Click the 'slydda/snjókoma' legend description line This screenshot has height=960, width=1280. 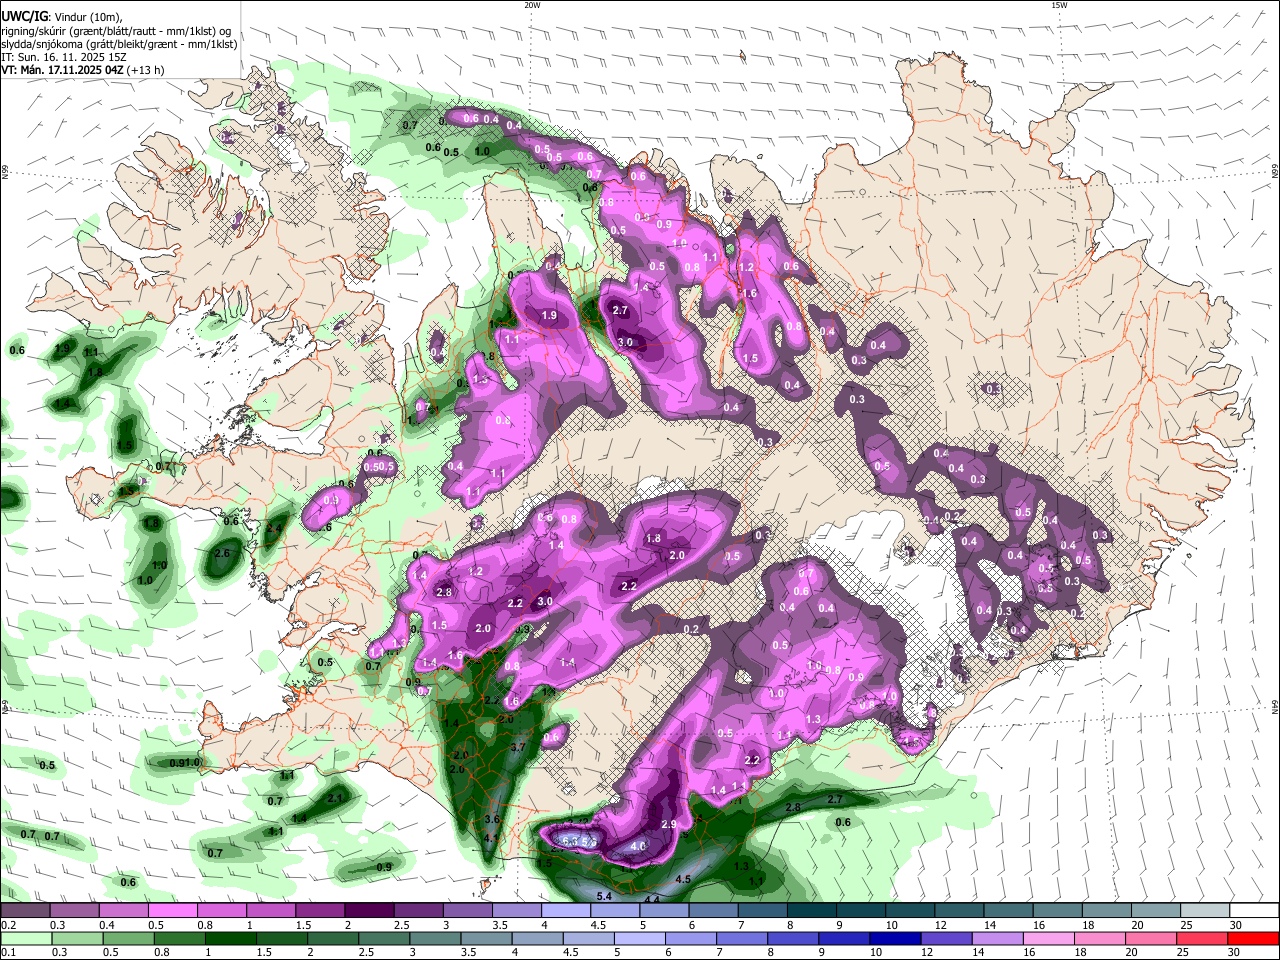(119, 44)
